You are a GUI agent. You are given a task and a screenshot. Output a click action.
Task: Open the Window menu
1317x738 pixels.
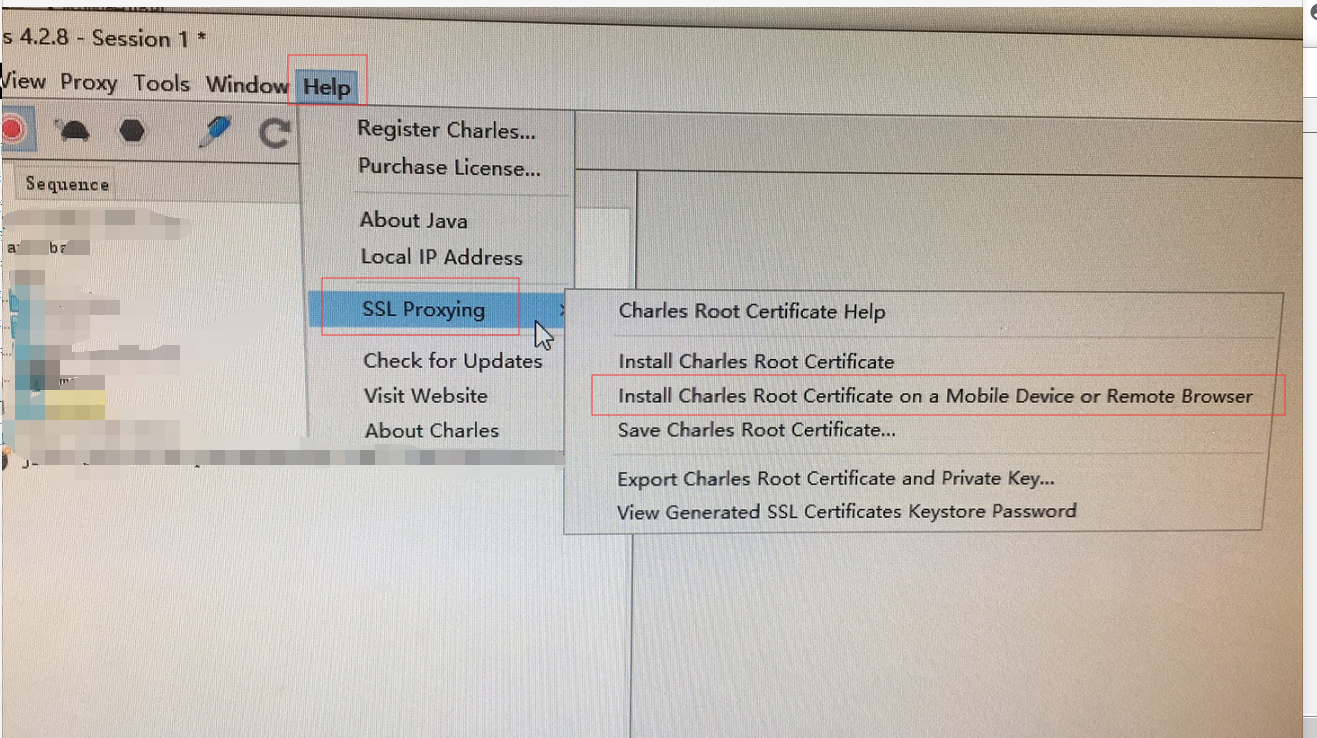click(x=247, y=86)
